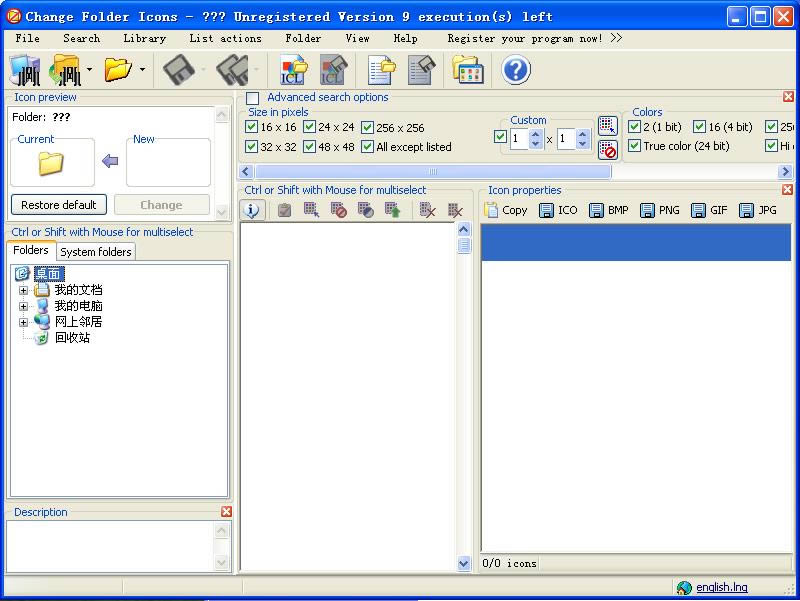800x601 pixels.
Task: Open the dropdown arrow beside open folder icon
Action: pos(142,69)
